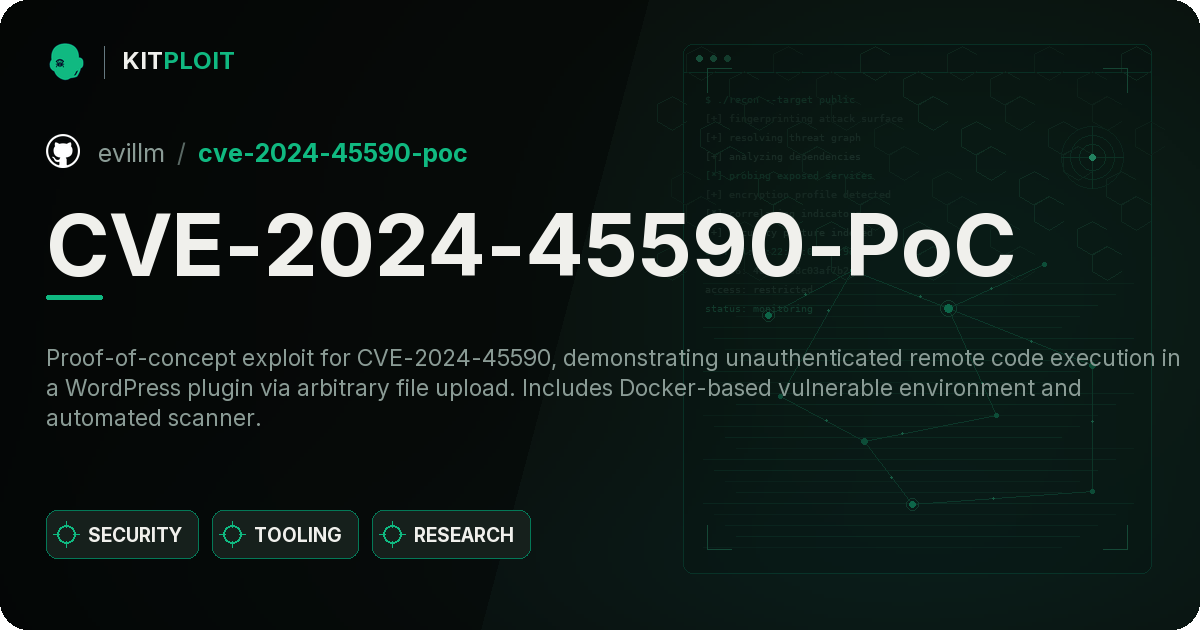
Task: Click the radar target icon in terminal panel
Action: pyautogui.click(x=1092, y=157)
